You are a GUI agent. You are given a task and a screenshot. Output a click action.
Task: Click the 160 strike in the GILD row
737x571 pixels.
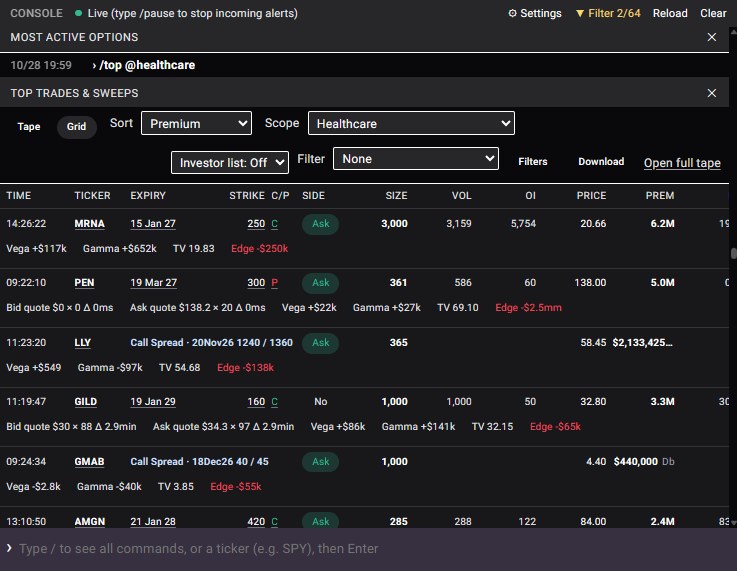pyautogui.click(x=256, y=402)
